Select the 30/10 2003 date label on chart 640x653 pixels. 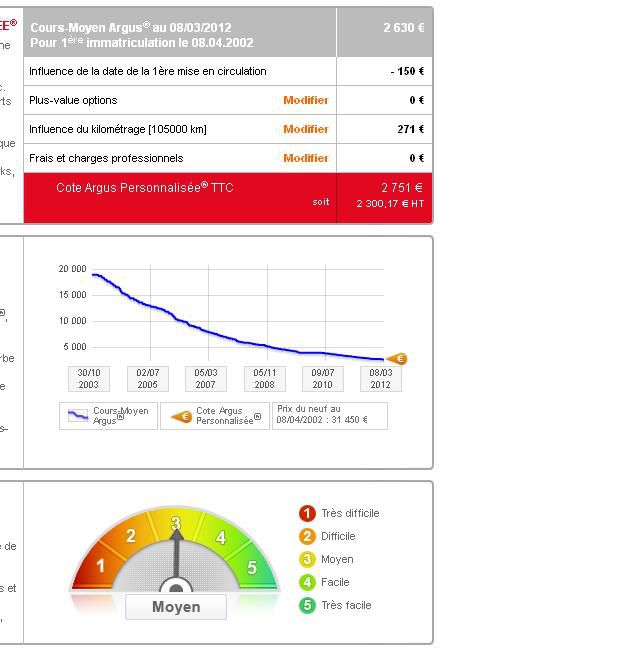click(x=89, y=378)
